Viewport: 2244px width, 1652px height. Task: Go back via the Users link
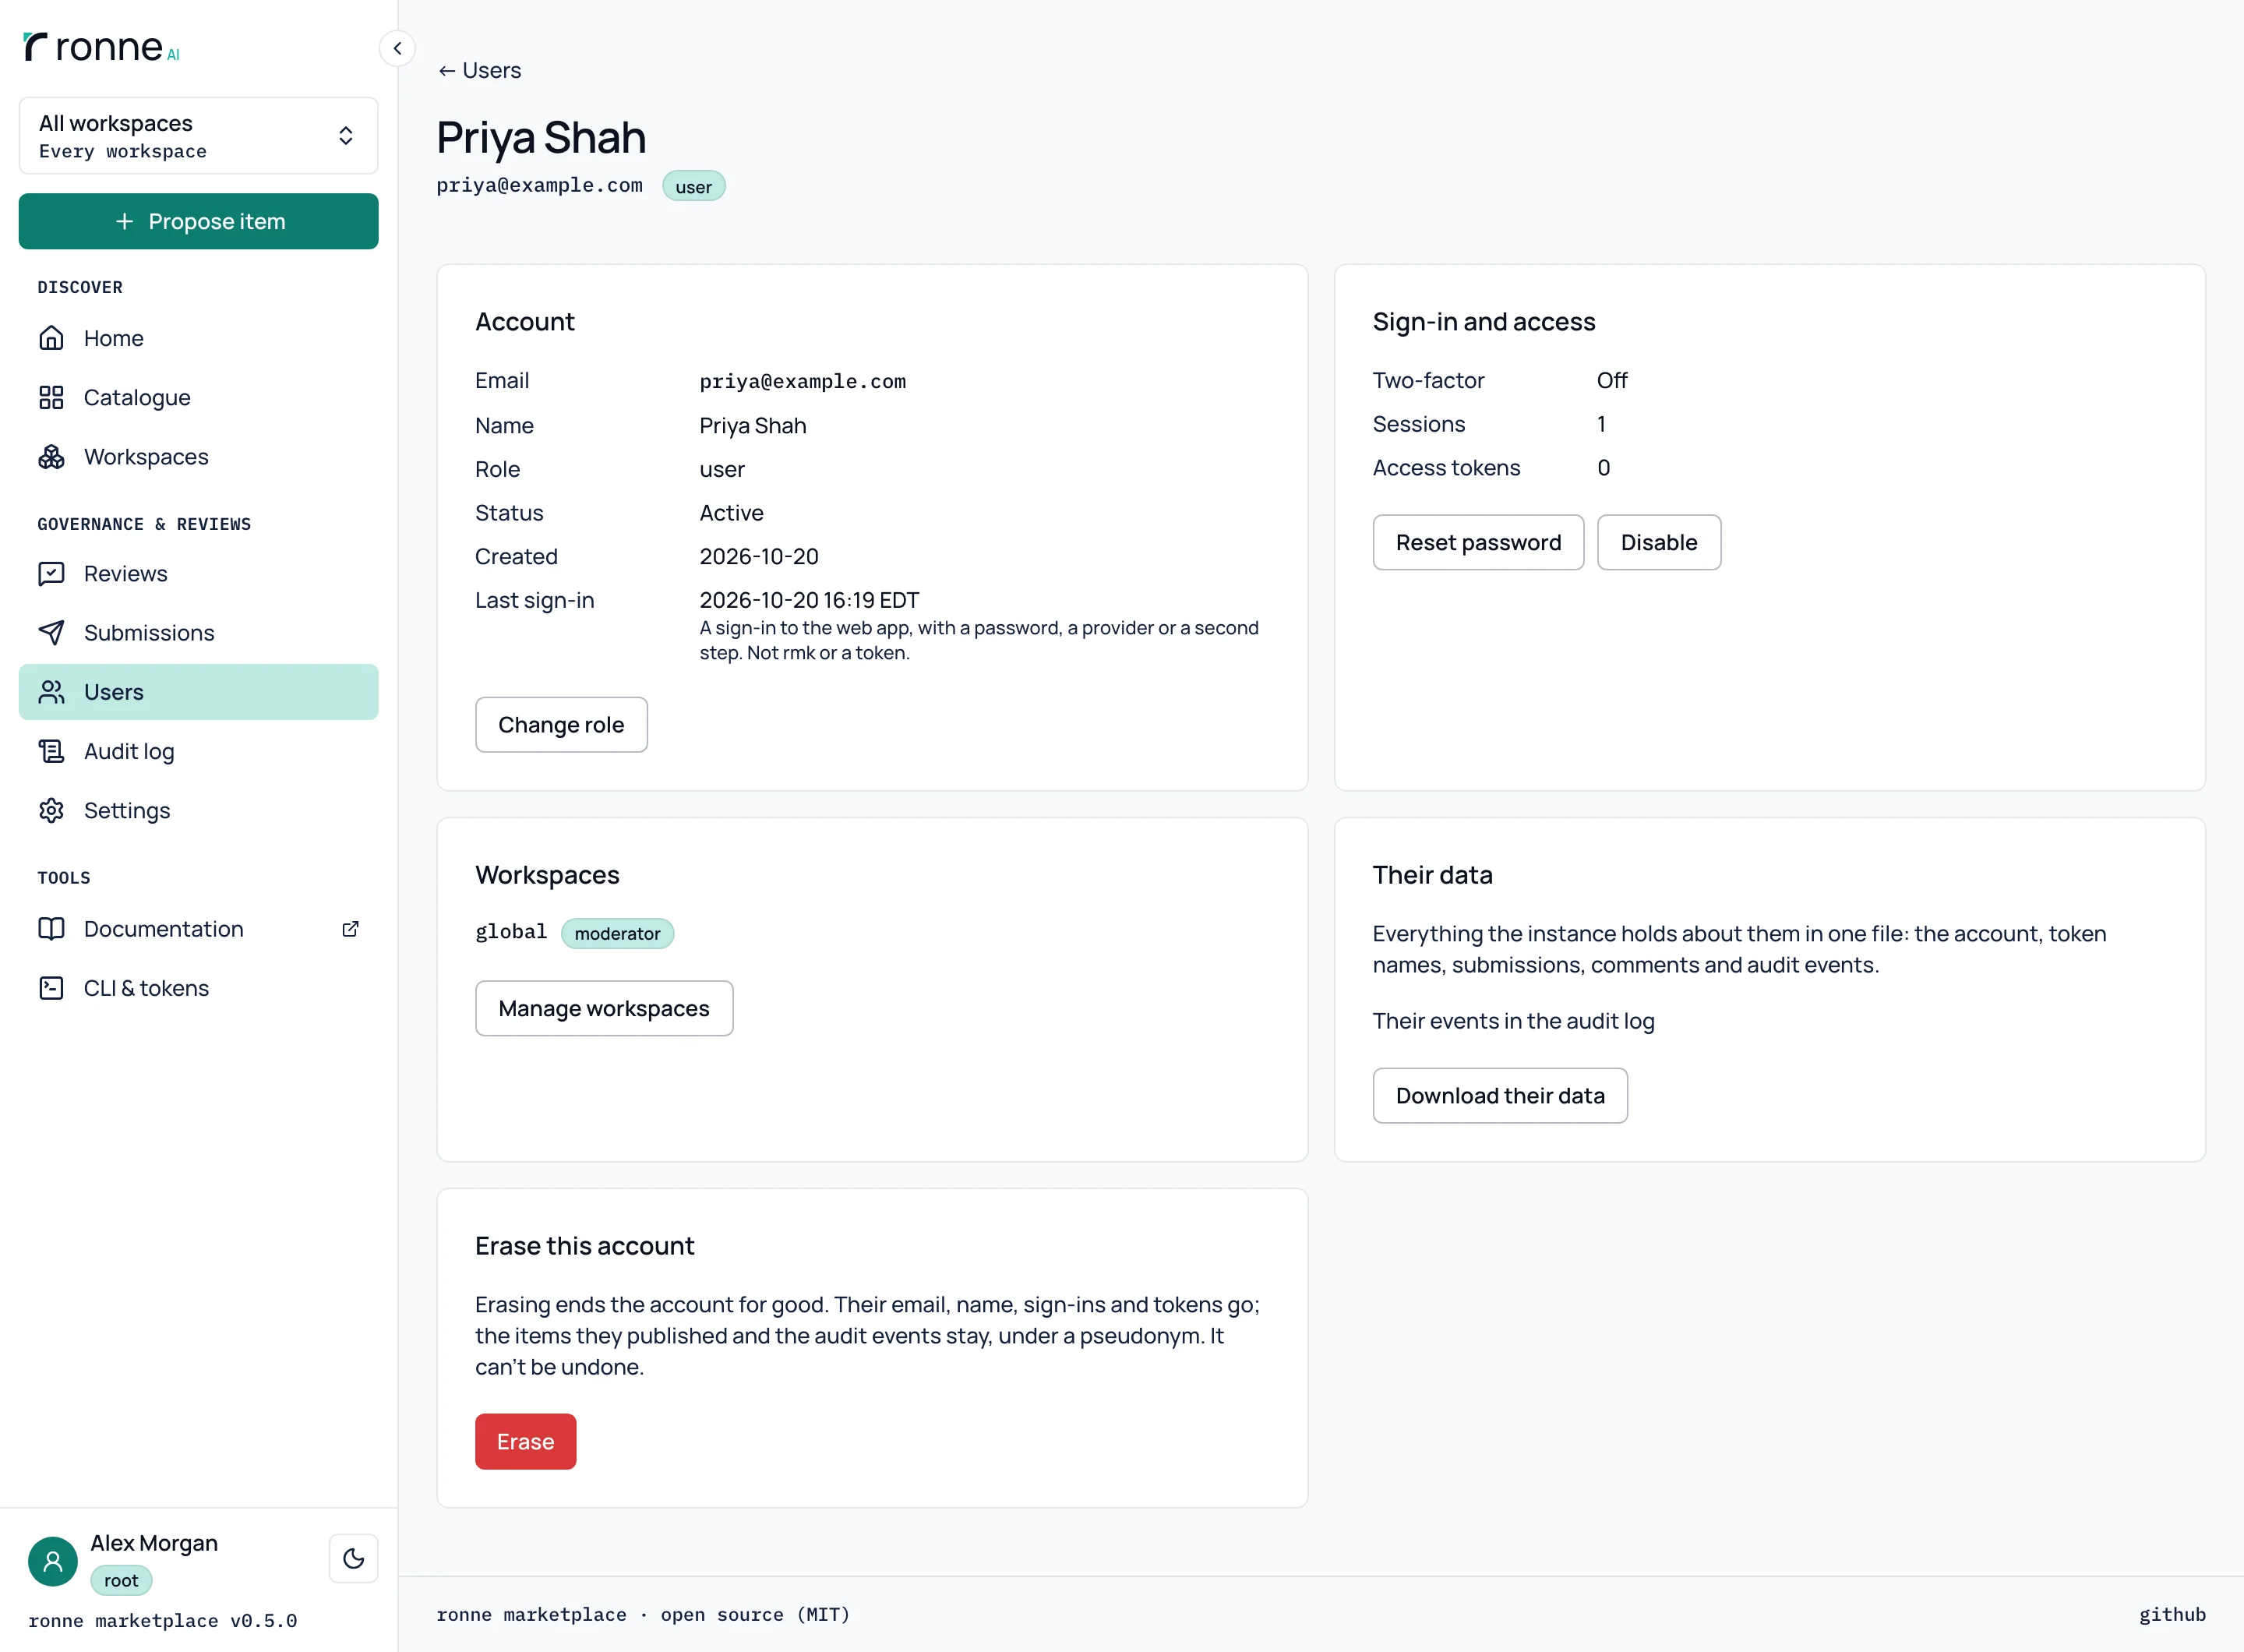(x=479, y=70)
